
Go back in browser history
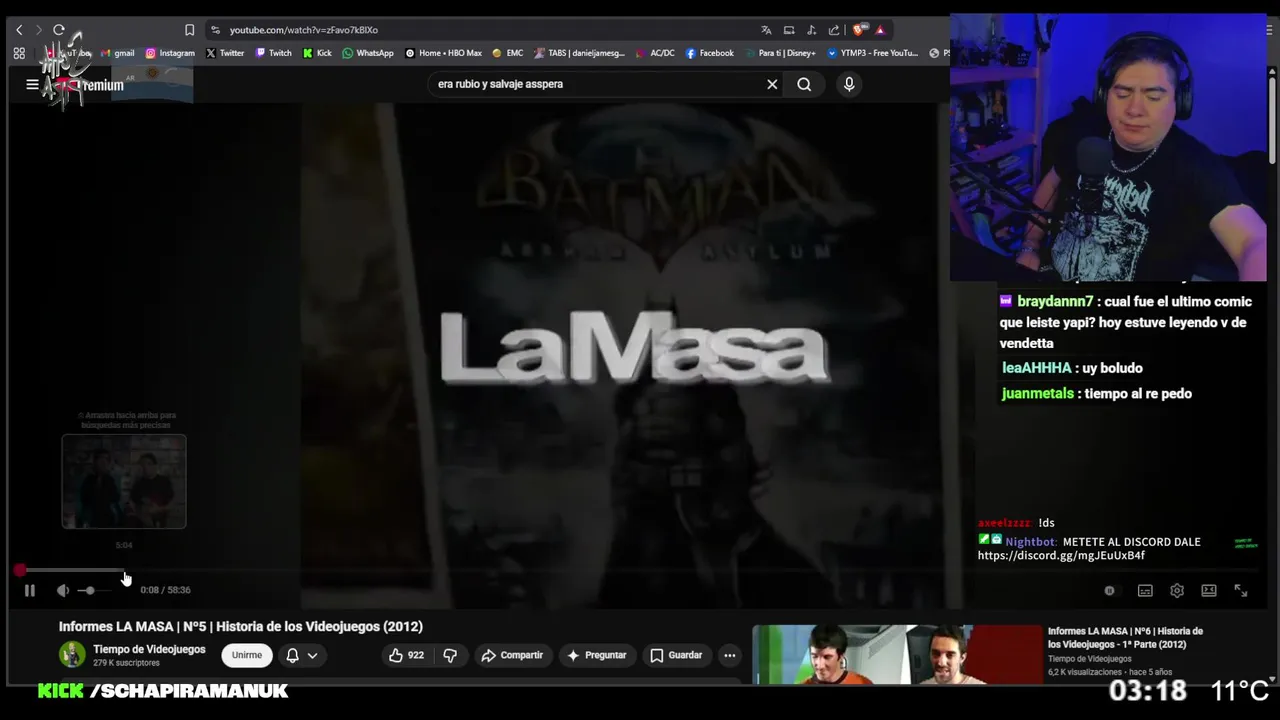click(19, 30)
